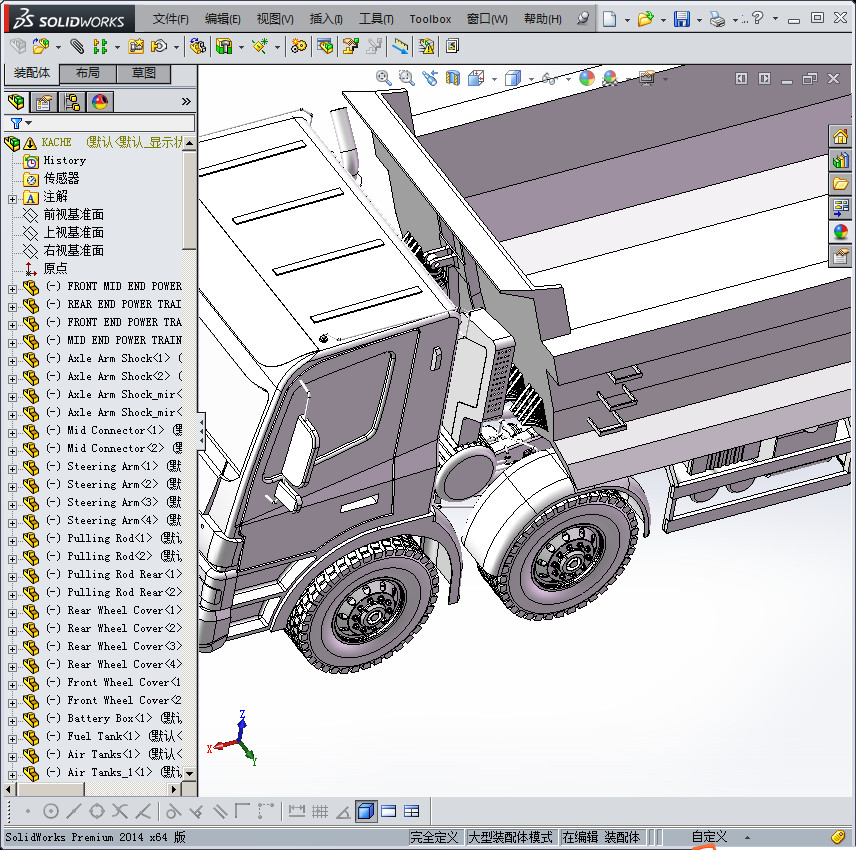856x850 pixels.
Task: Open SolidWorks Resources home icon in task pane
Action: coord(840,137)
